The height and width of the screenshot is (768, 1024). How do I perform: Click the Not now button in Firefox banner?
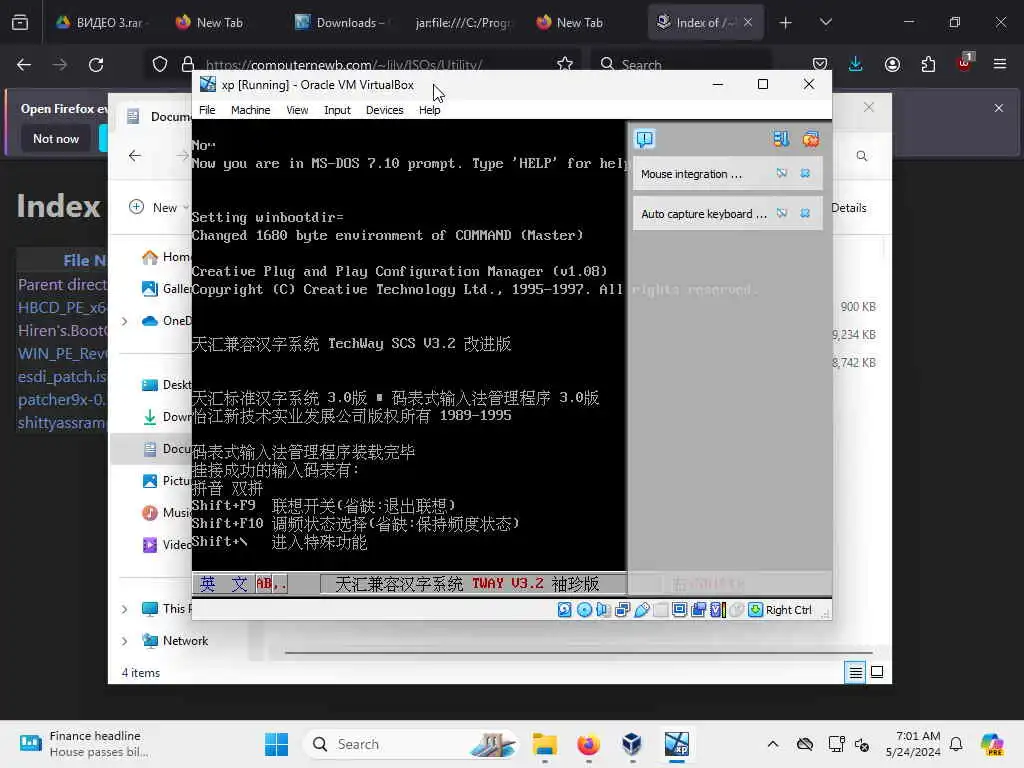56,138
